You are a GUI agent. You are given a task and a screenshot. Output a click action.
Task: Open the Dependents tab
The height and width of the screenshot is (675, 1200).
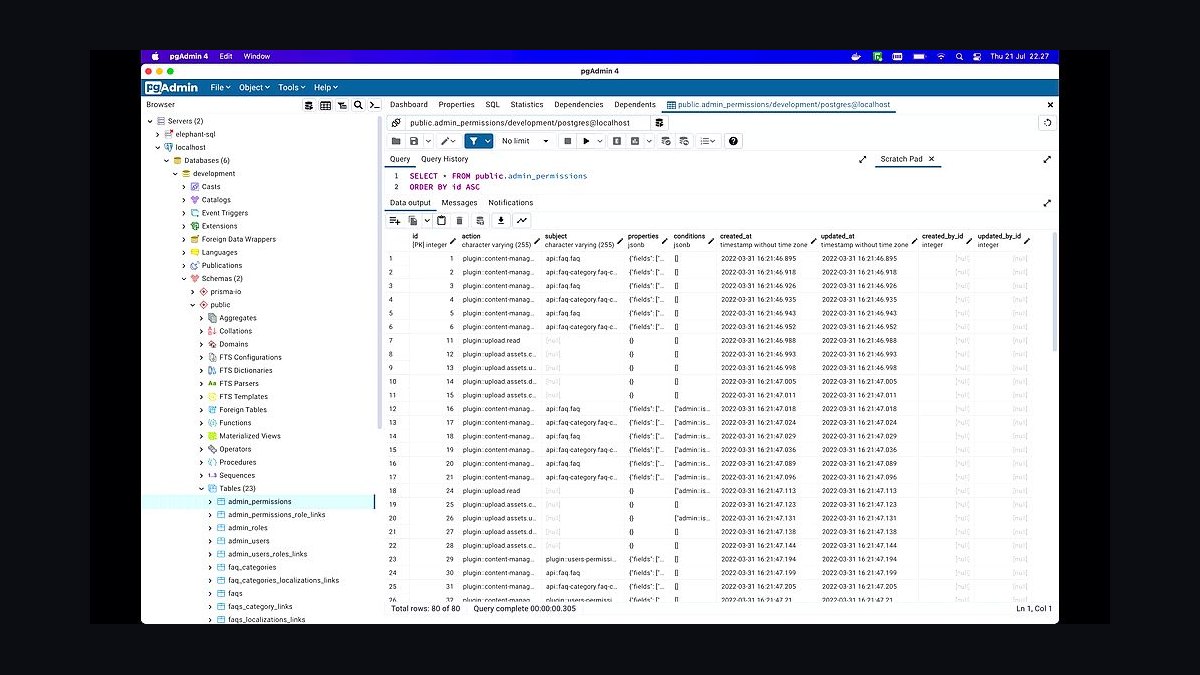635,105
